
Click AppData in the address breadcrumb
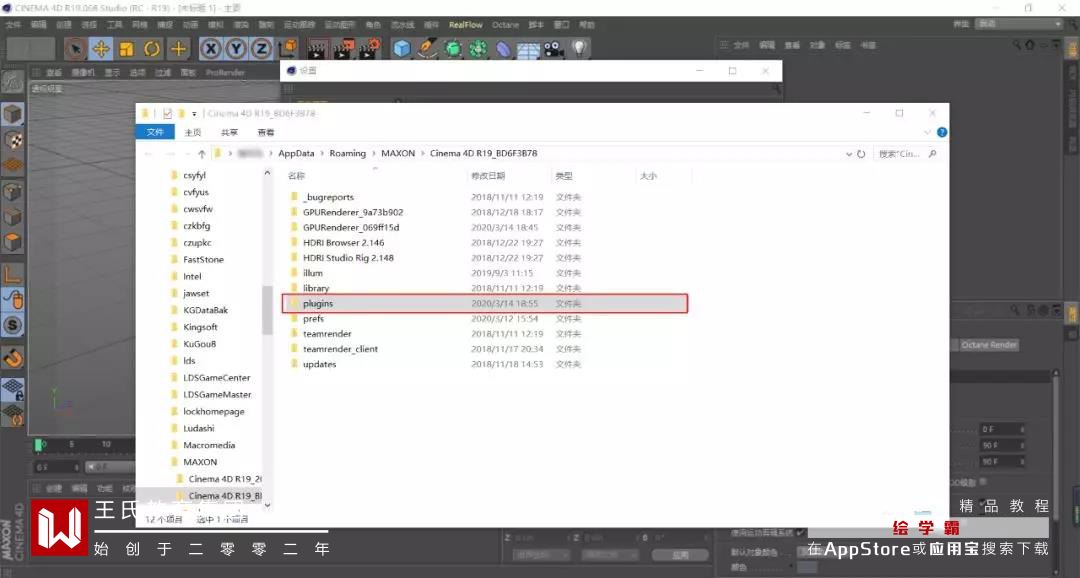point(296,154)
